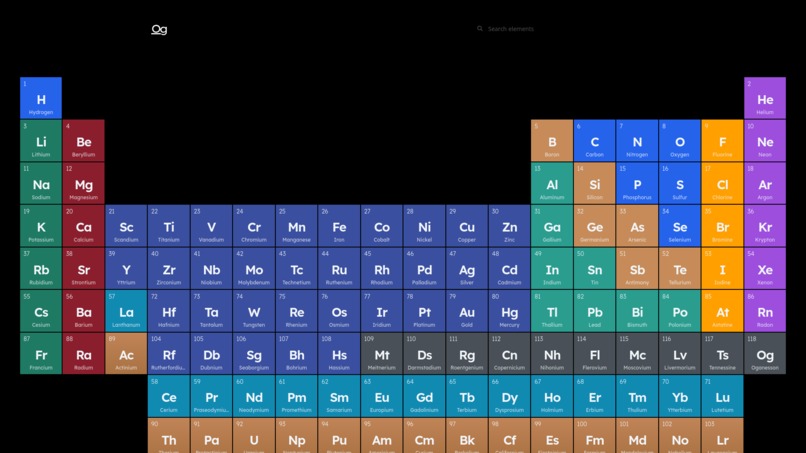Click the Gold element tile
The width and height of the screenshot is (806, 453).
click(x=467, y=311)
